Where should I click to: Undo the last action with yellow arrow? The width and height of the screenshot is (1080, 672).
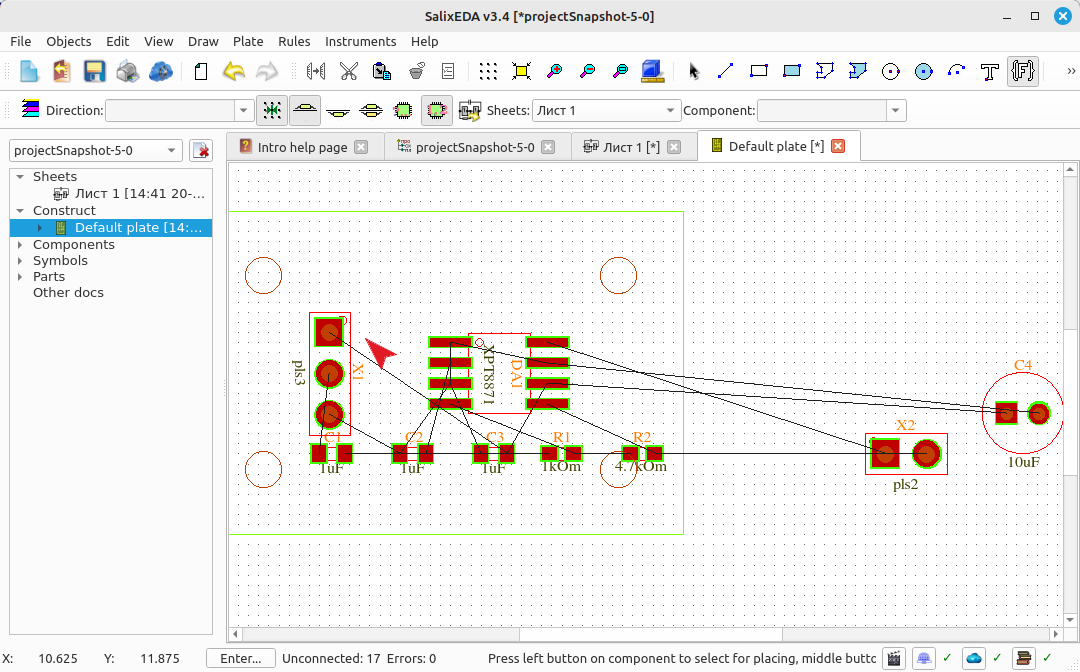[234, 71]
